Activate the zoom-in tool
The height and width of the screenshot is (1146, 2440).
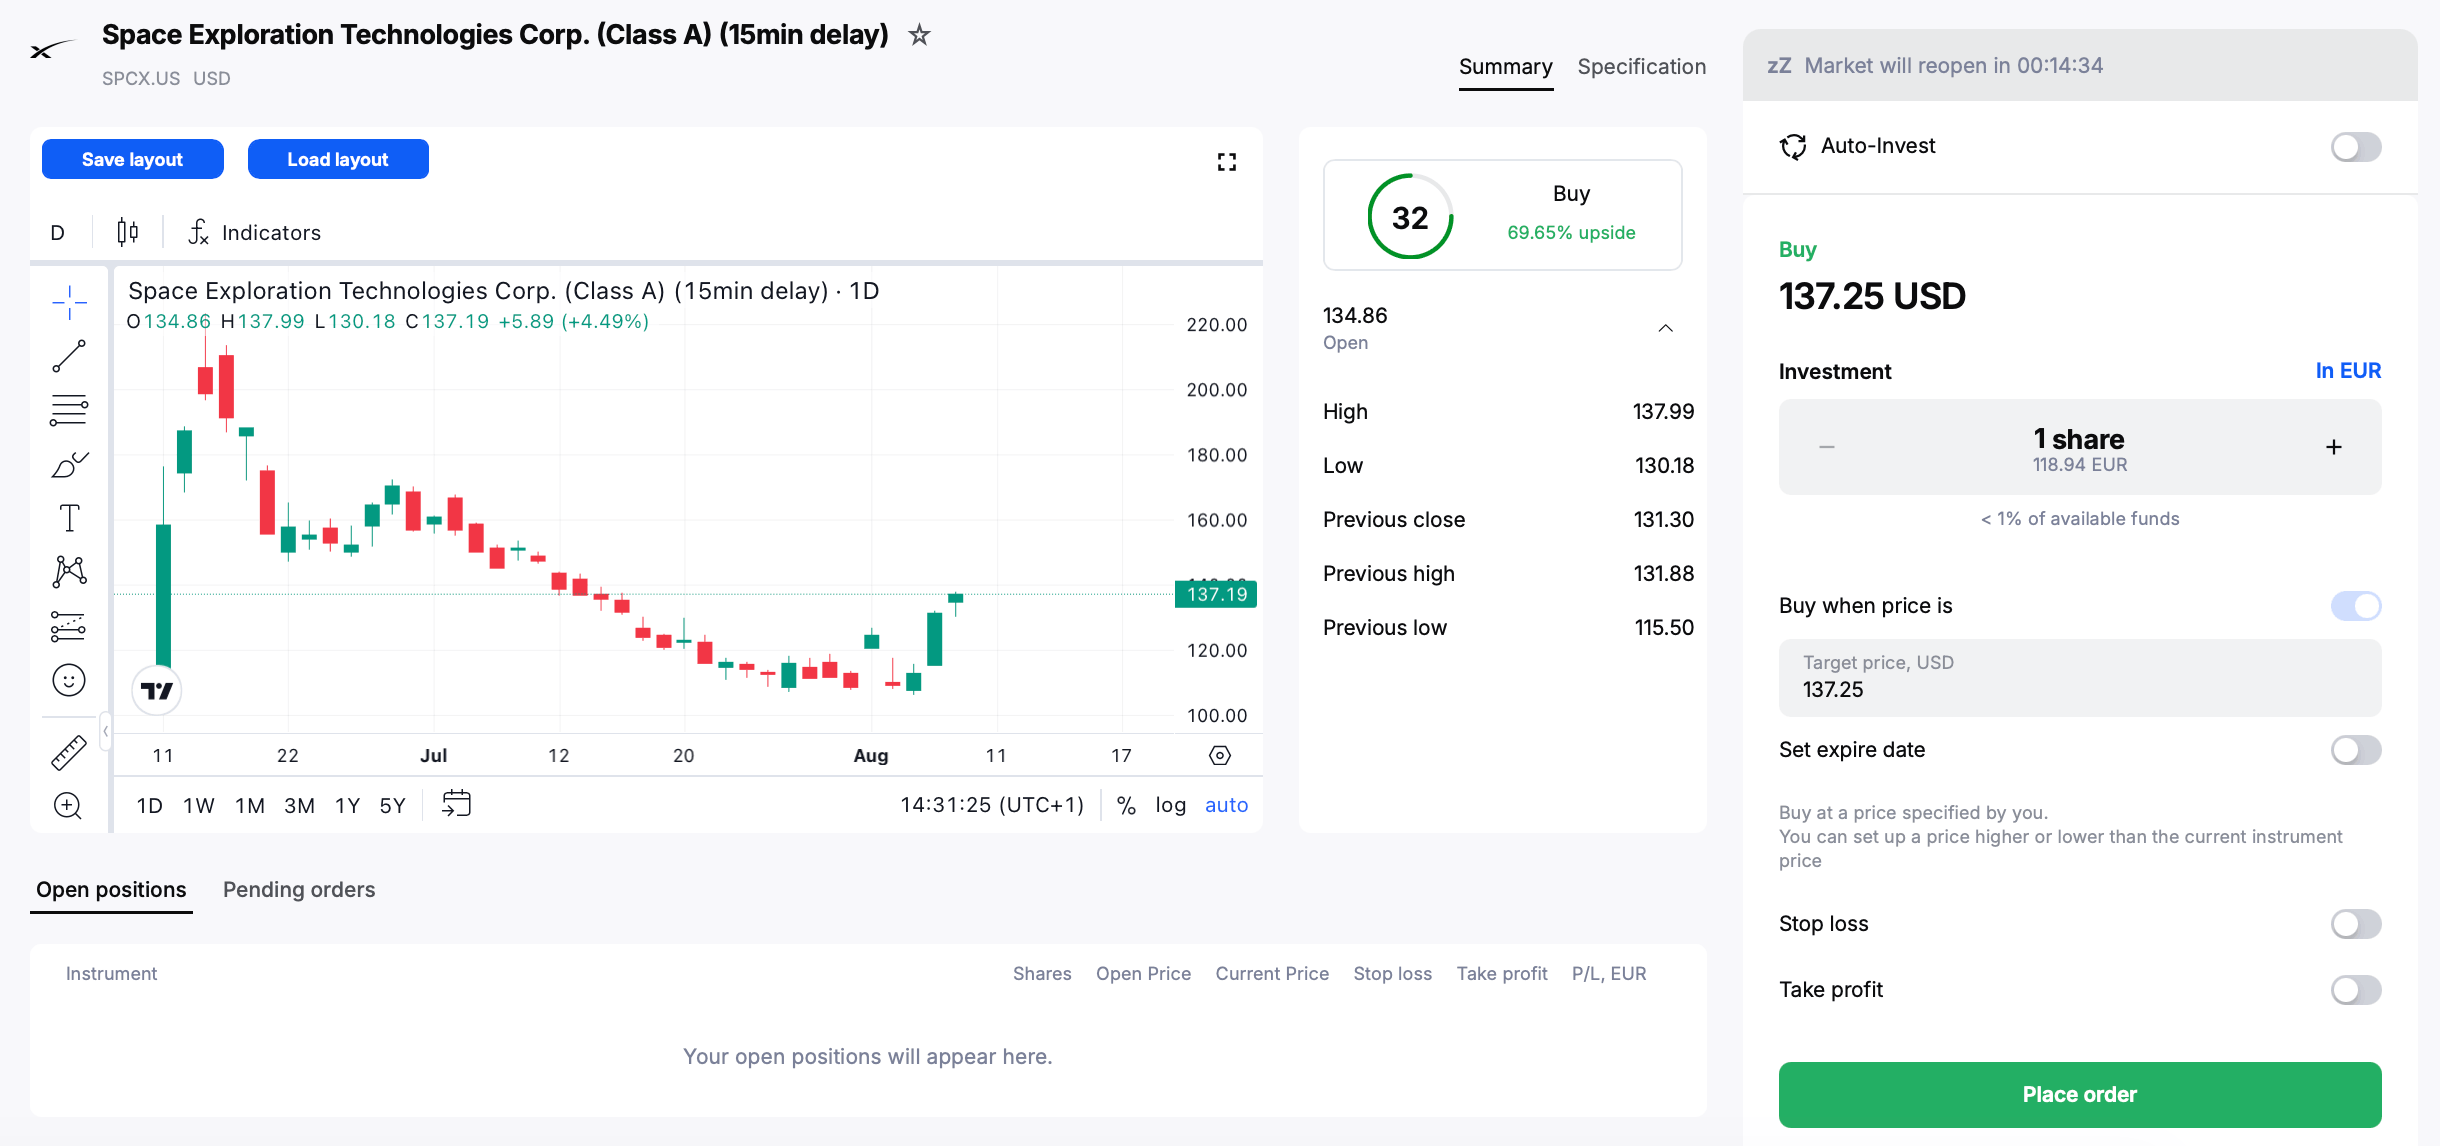[x=69, y=805]
